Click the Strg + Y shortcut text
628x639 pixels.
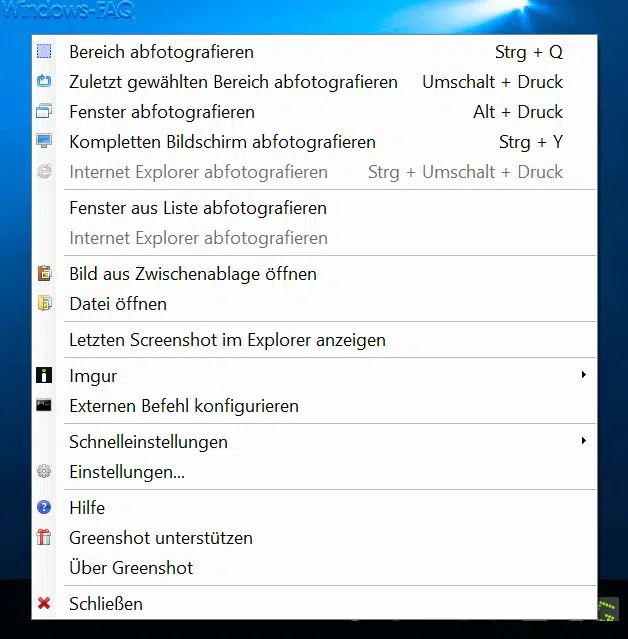(x=531, y=142)
